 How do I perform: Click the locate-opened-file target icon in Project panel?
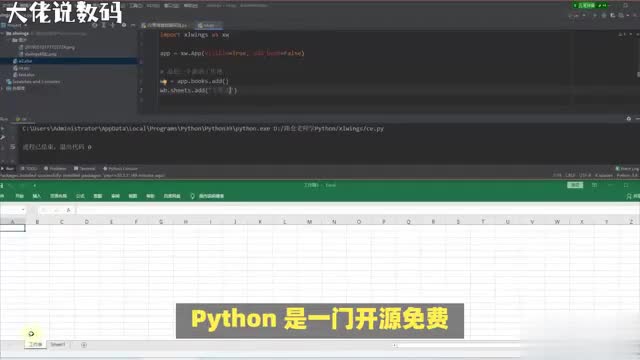point(95,25)
